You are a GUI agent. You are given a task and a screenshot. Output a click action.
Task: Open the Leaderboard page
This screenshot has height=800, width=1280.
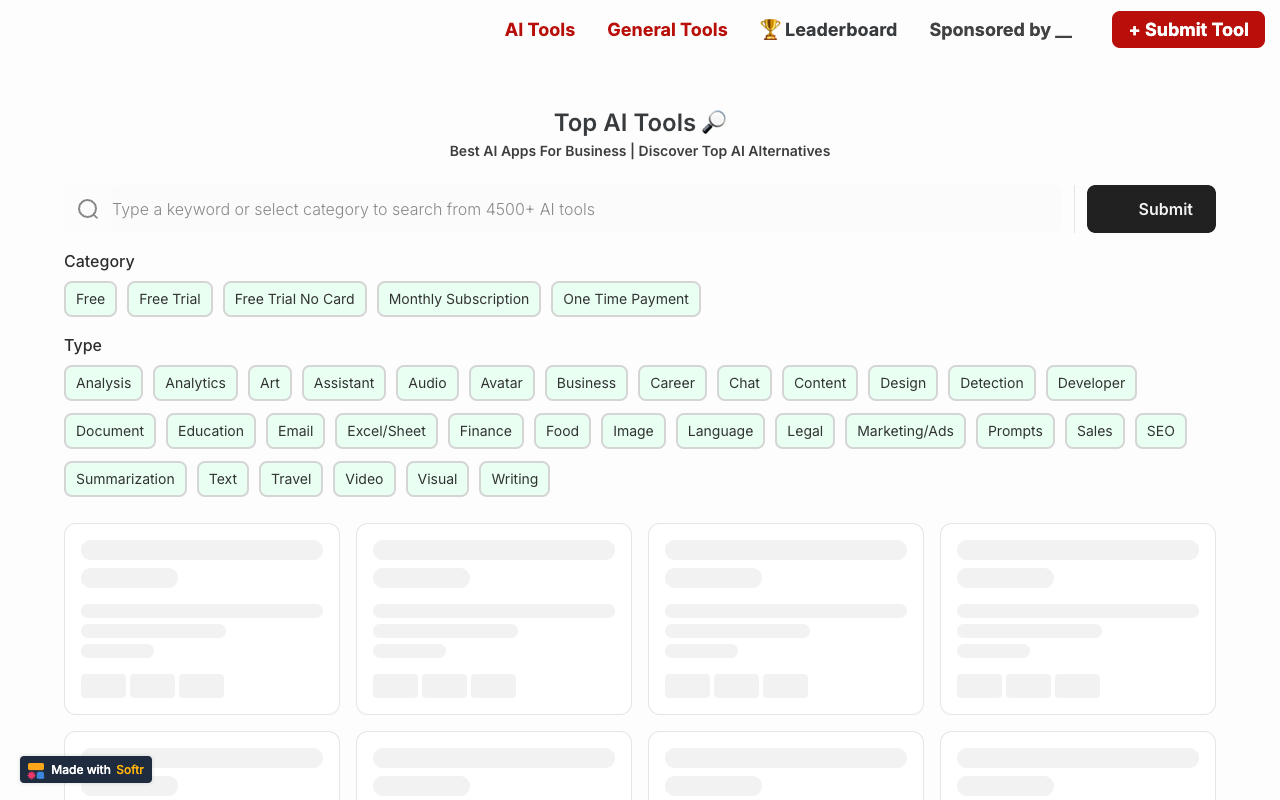point(828,30)
